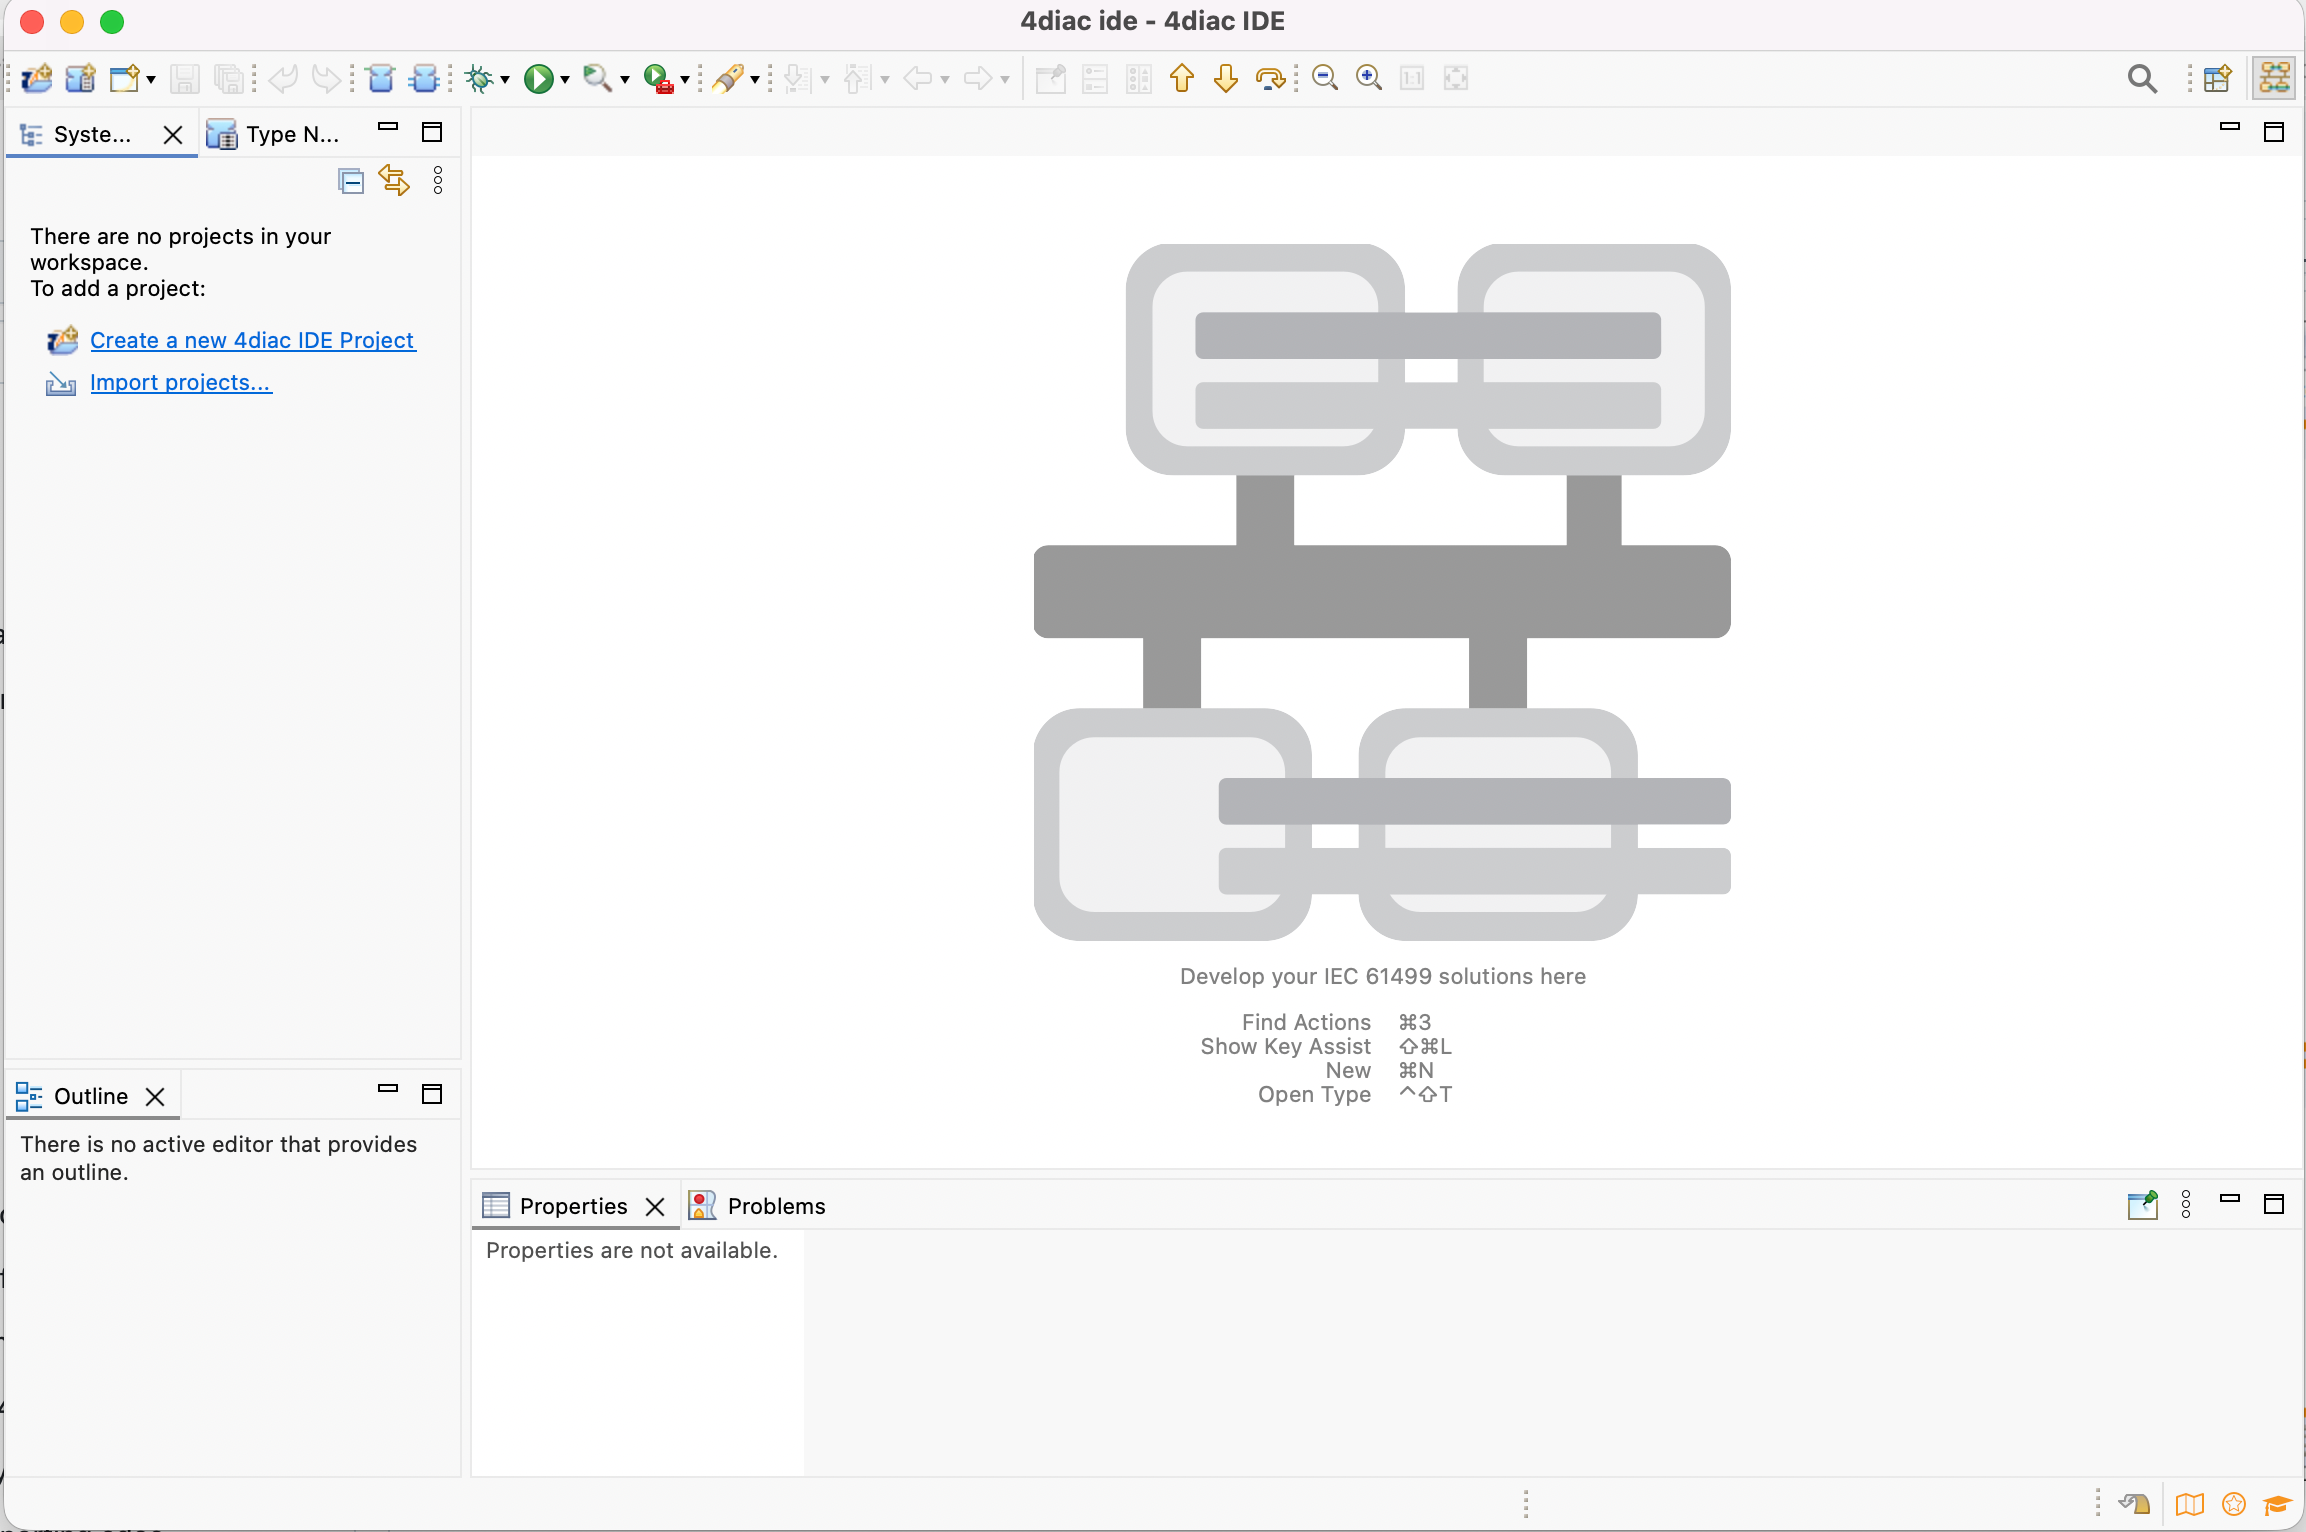Open the System Explorer view menu
This screenshot has width=2306, height=1532.
coord(438,180)
